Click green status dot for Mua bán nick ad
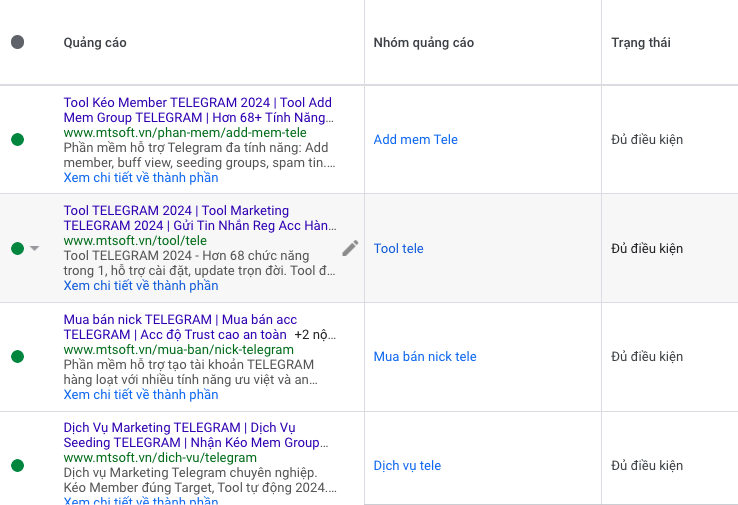This screenshot has width=738, height=505. tap(17, 357)
